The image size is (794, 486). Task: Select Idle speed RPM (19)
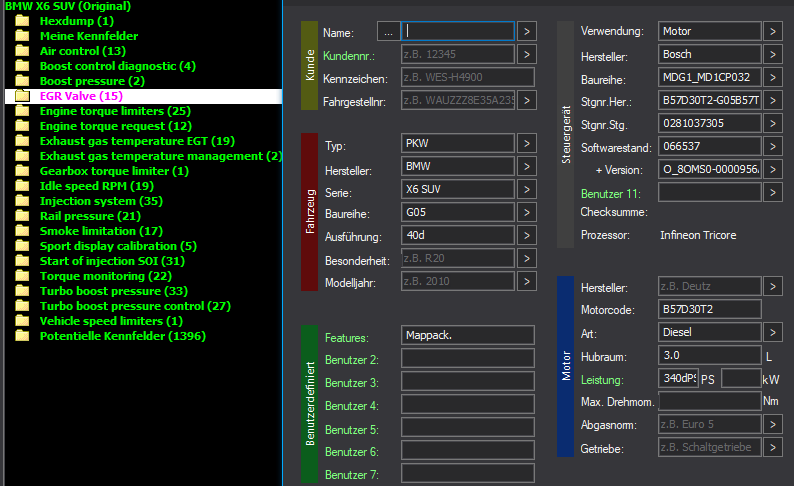[97, 186]
